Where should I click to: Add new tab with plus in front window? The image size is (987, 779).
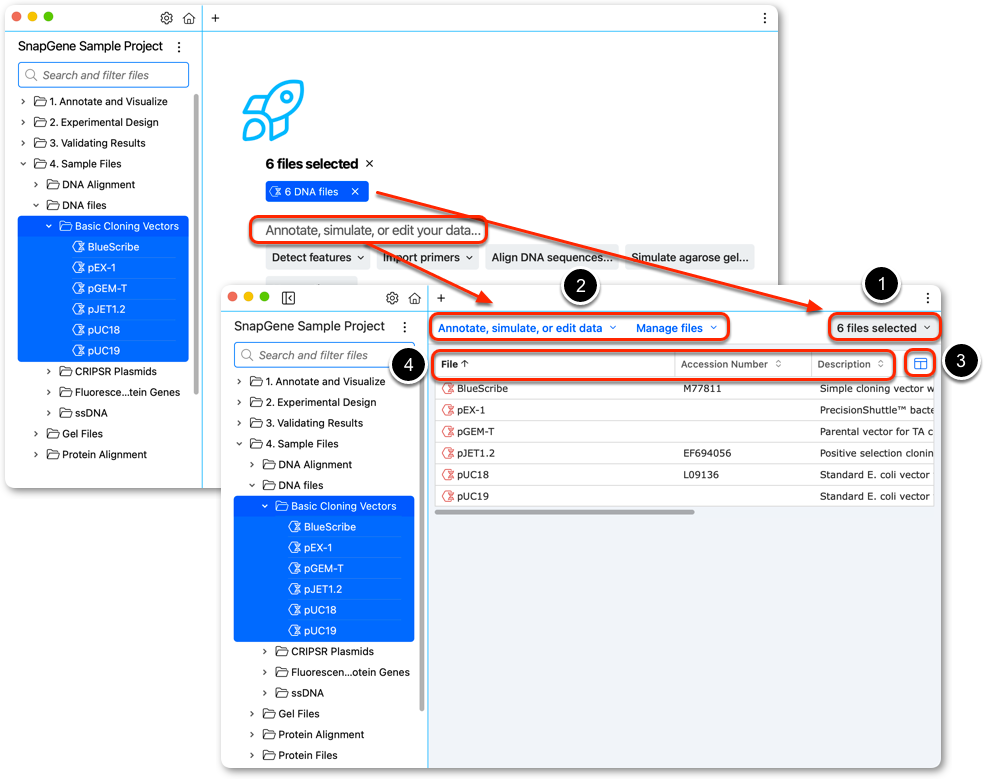441,298
